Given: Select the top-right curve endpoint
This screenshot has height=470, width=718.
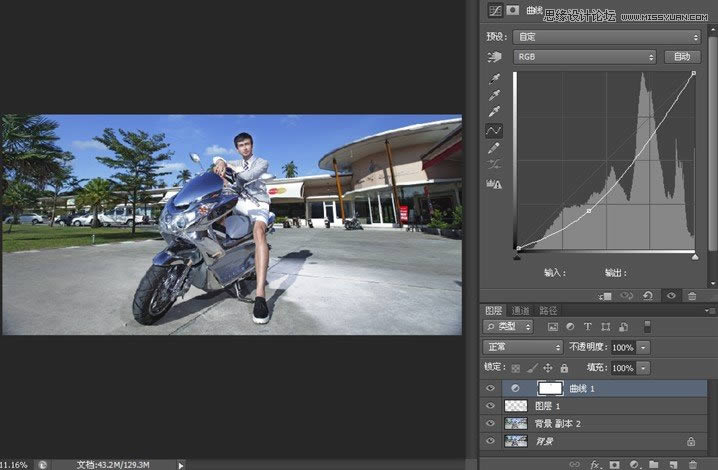Looking at the screenshot, I should [694, 73].
